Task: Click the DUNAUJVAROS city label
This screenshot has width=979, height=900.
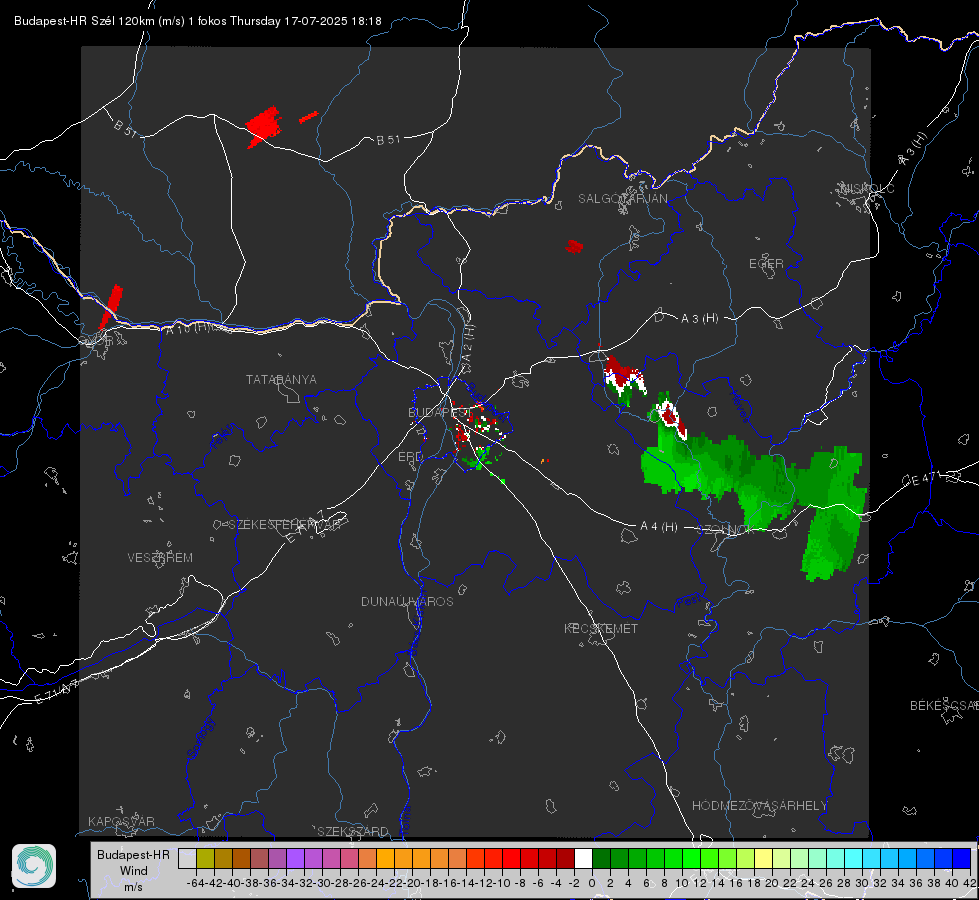Action: pyautogui.click(x=407, y=601)
